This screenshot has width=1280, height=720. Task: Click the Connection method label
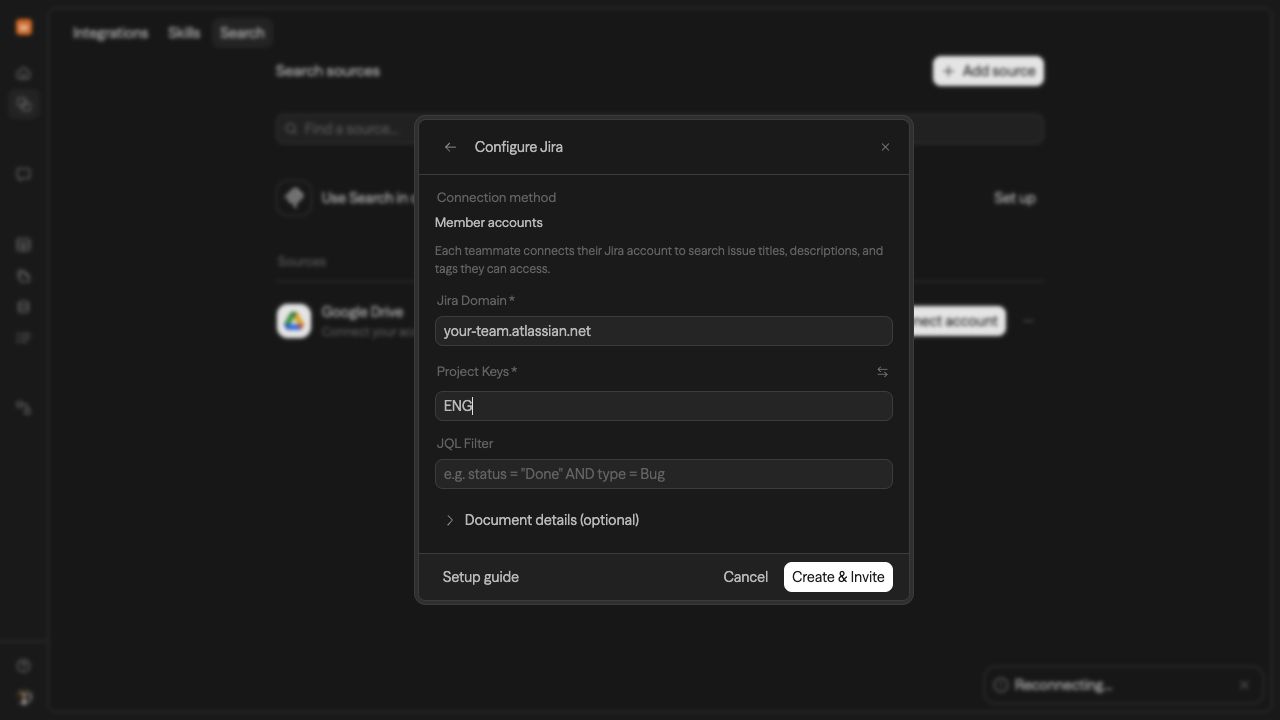[496, 198]
